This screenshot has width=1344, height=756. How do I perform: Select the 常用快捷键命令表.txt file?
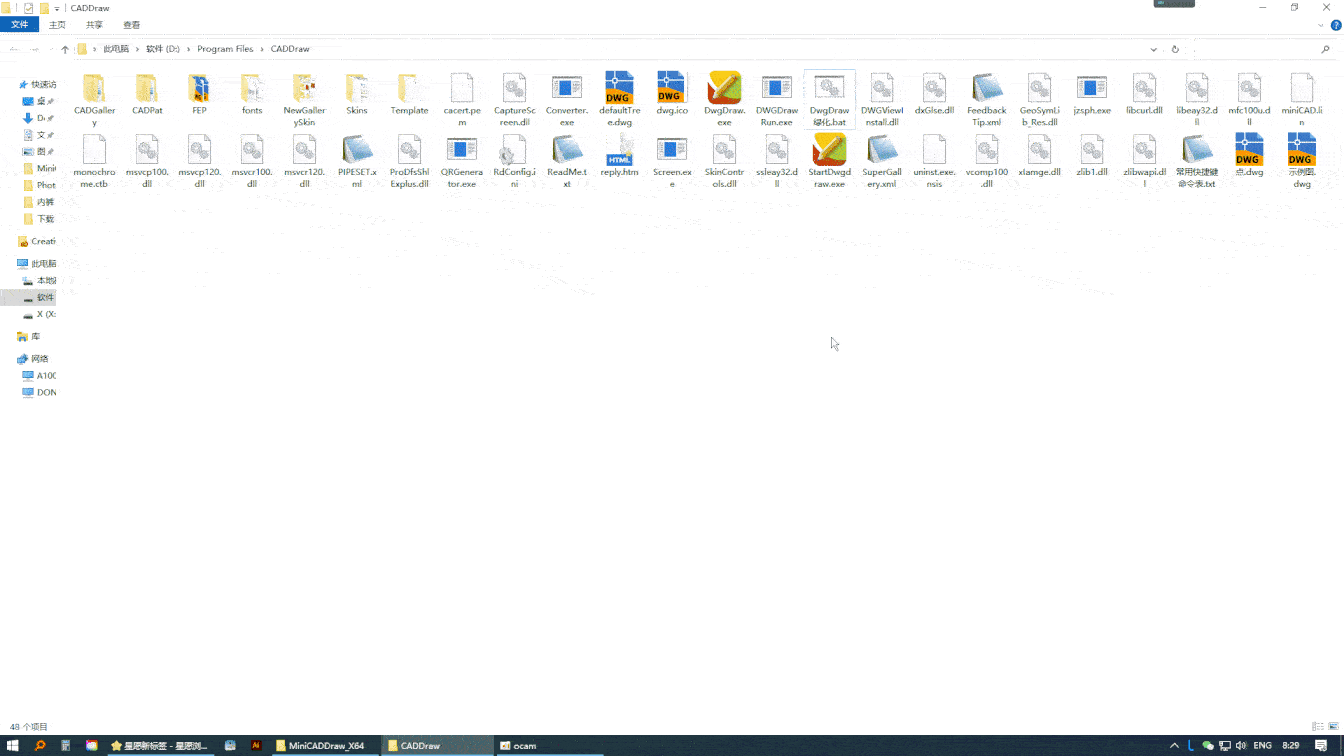pyautogui.click(x=1197, y=161)
